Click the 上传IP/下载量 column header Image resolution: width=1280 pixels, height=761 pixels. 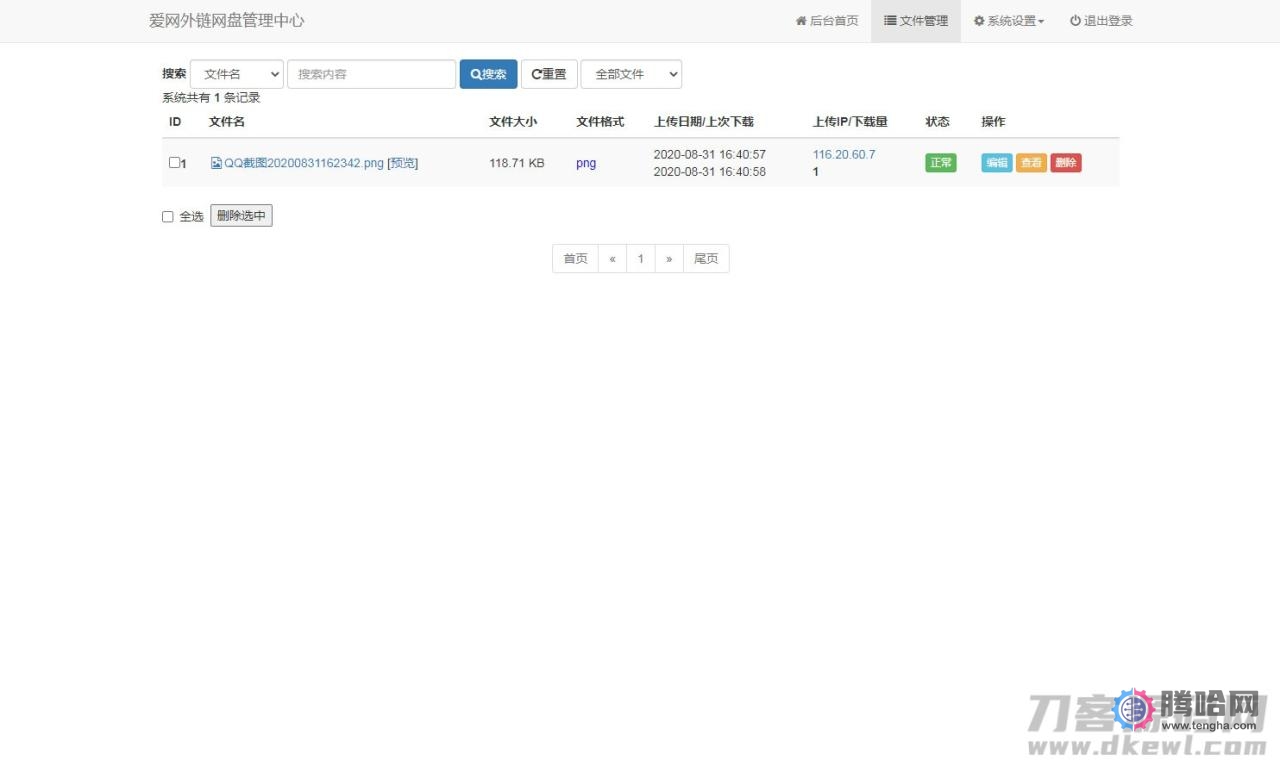850,122
